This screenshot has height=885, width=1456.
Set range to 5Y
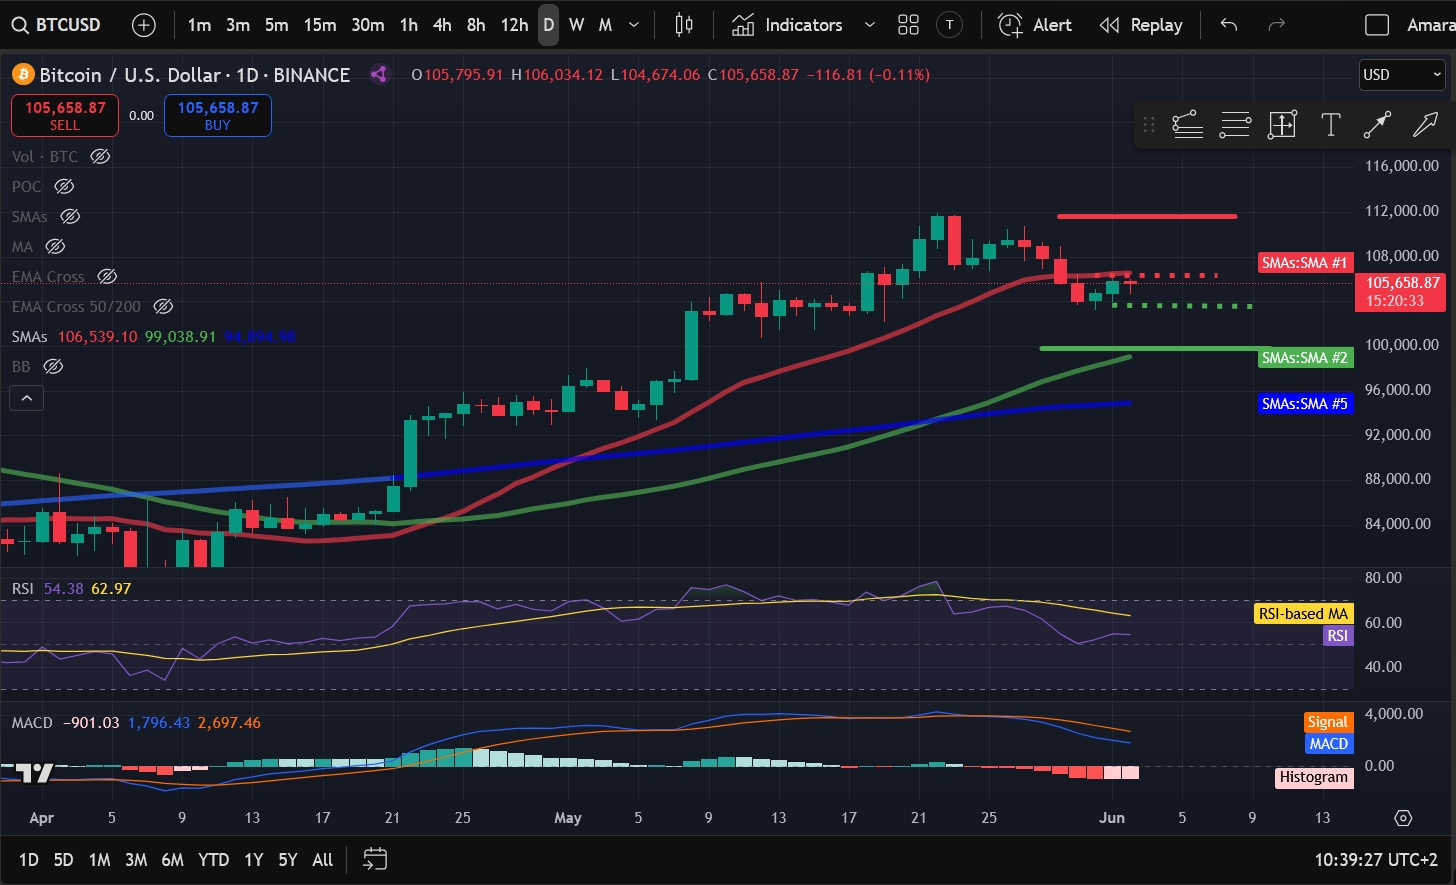[x=288, y=859]
